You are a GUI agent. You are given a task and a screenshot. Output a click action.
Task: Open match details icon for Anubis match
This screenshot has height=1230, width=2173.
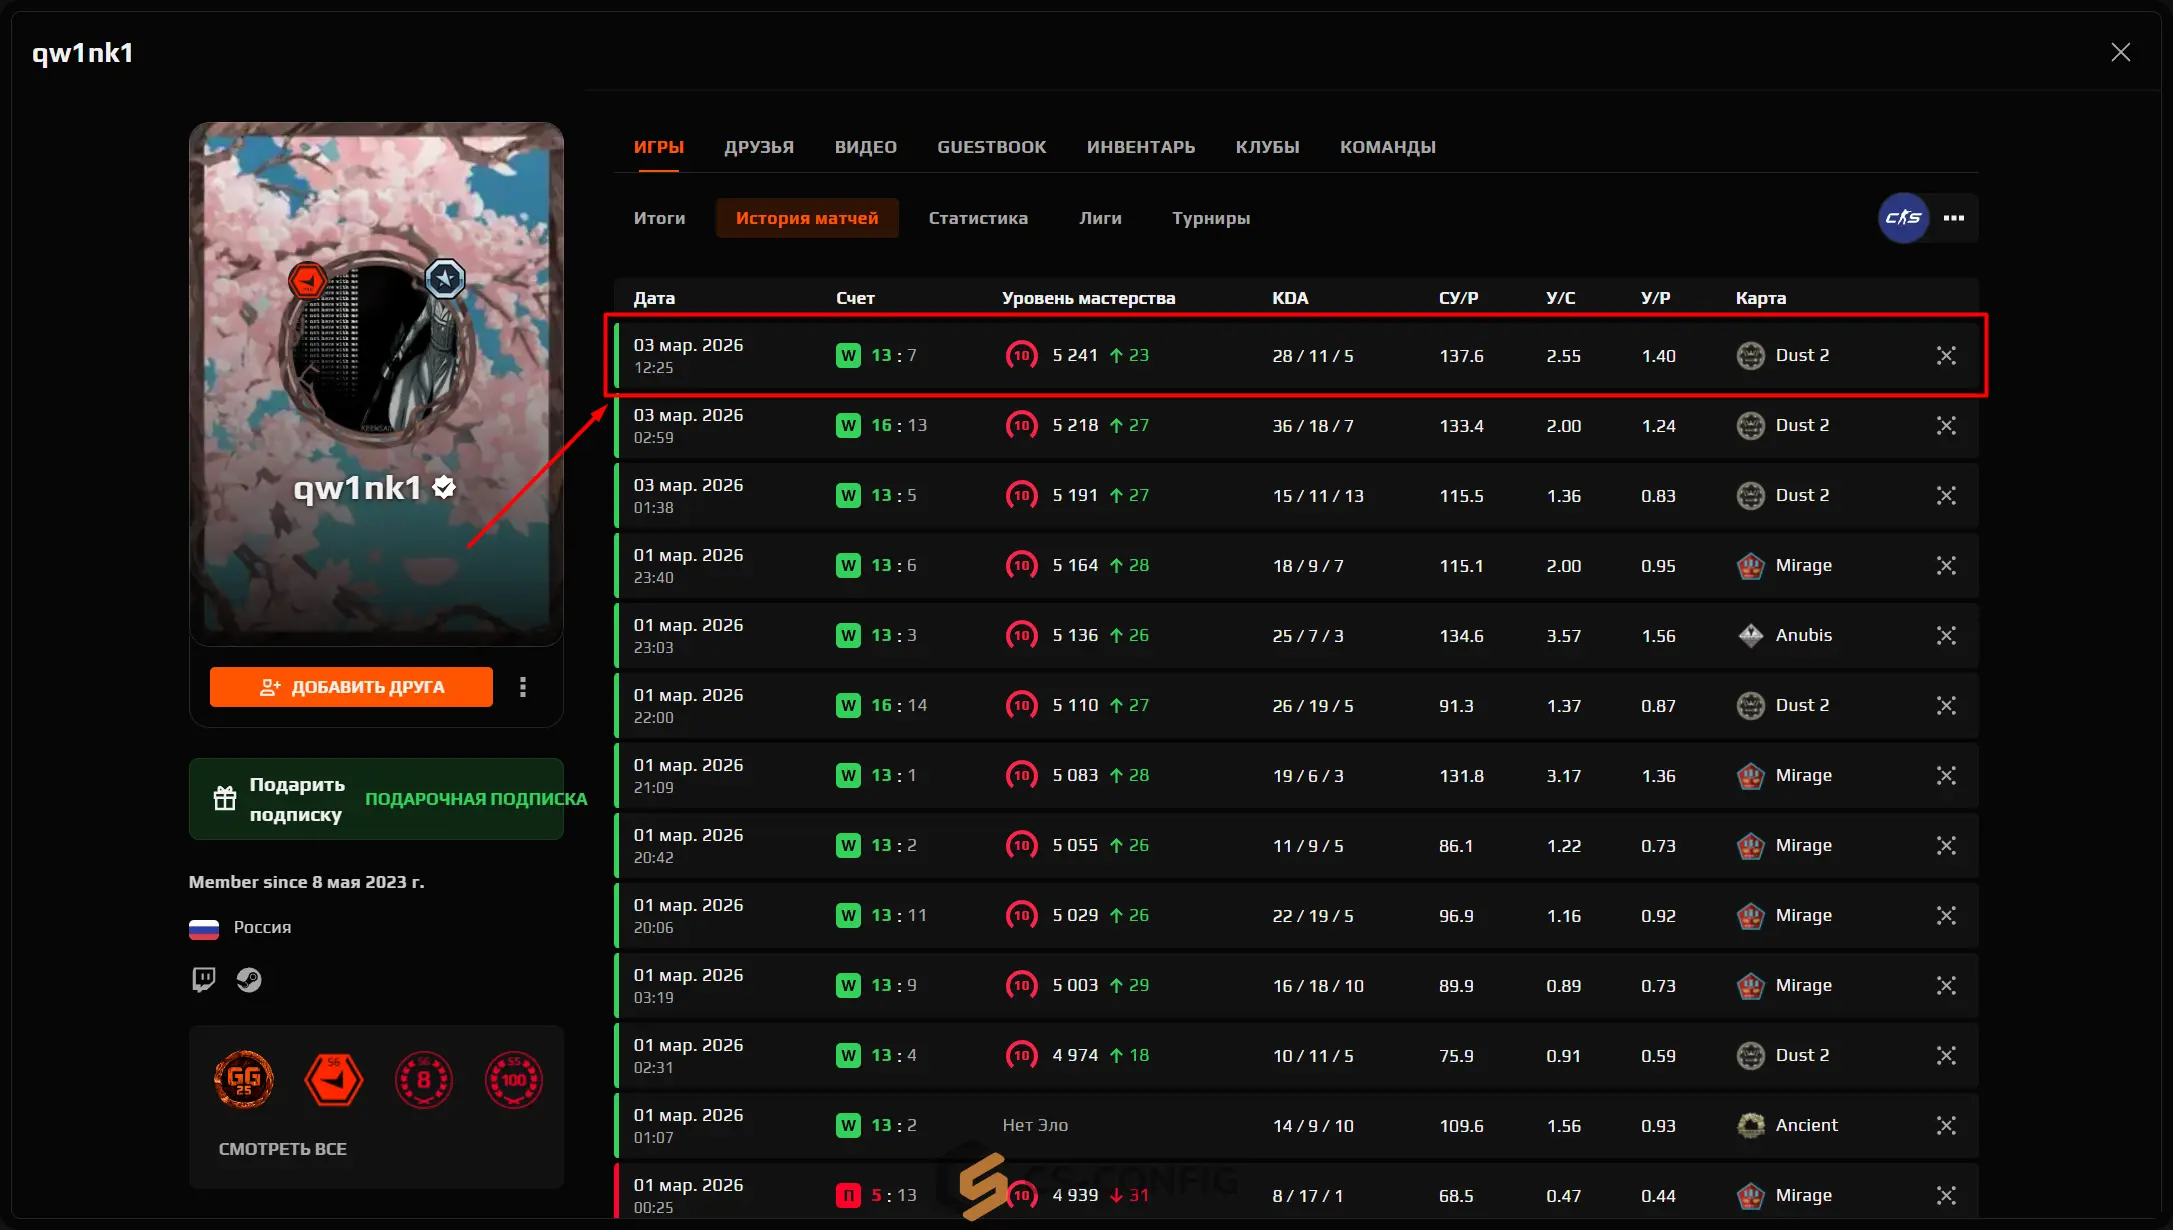coord(1945,636)
